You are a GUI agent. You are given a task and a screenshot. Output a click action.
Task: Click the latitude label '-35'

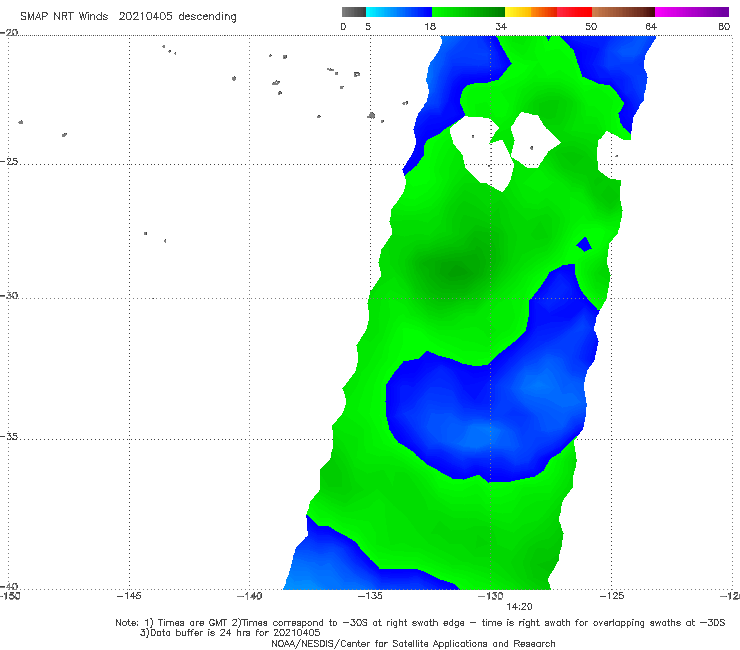pos(9,436)
